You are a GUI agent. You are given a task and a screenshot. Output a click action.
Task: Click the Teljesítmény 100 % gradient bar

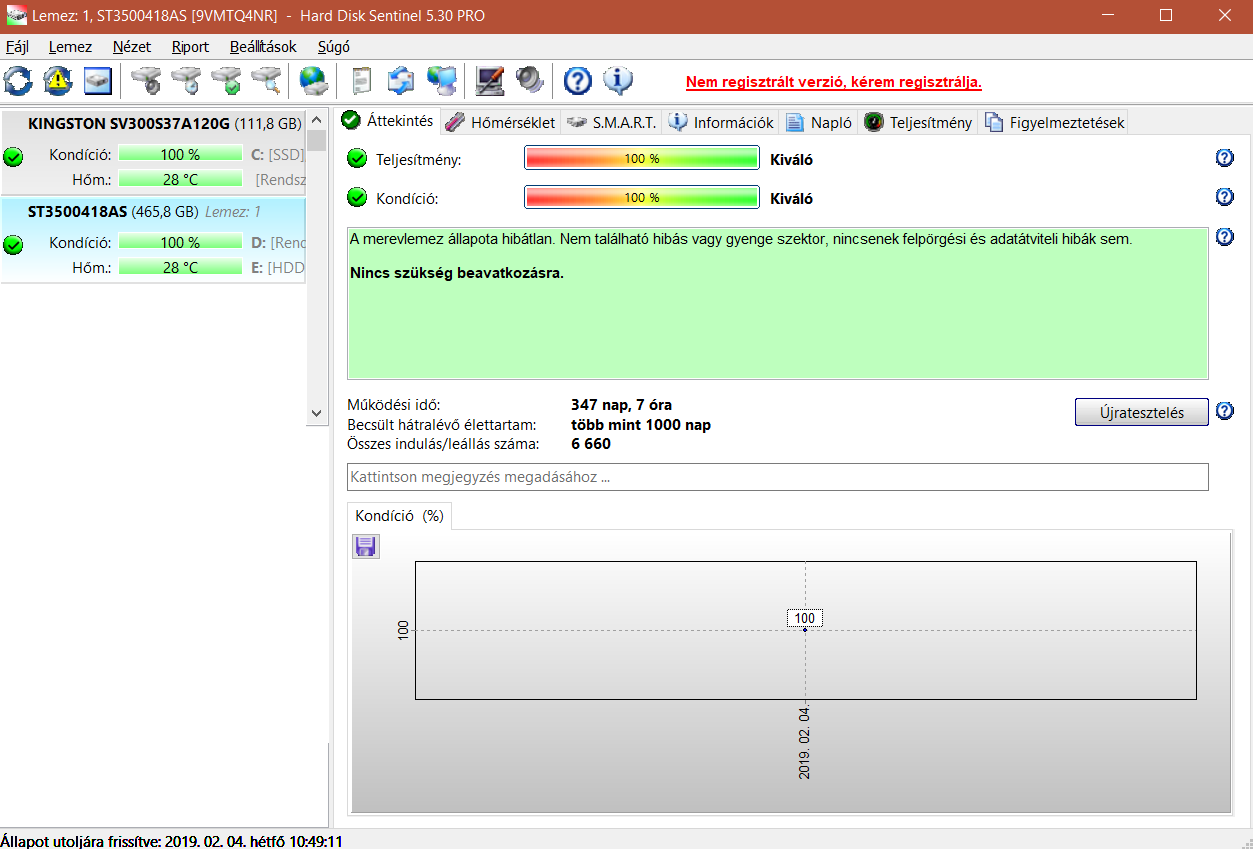[642, 158]
